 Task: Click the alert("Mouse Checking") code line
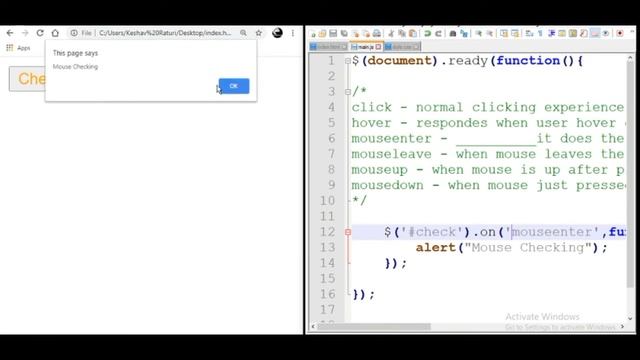511,248
